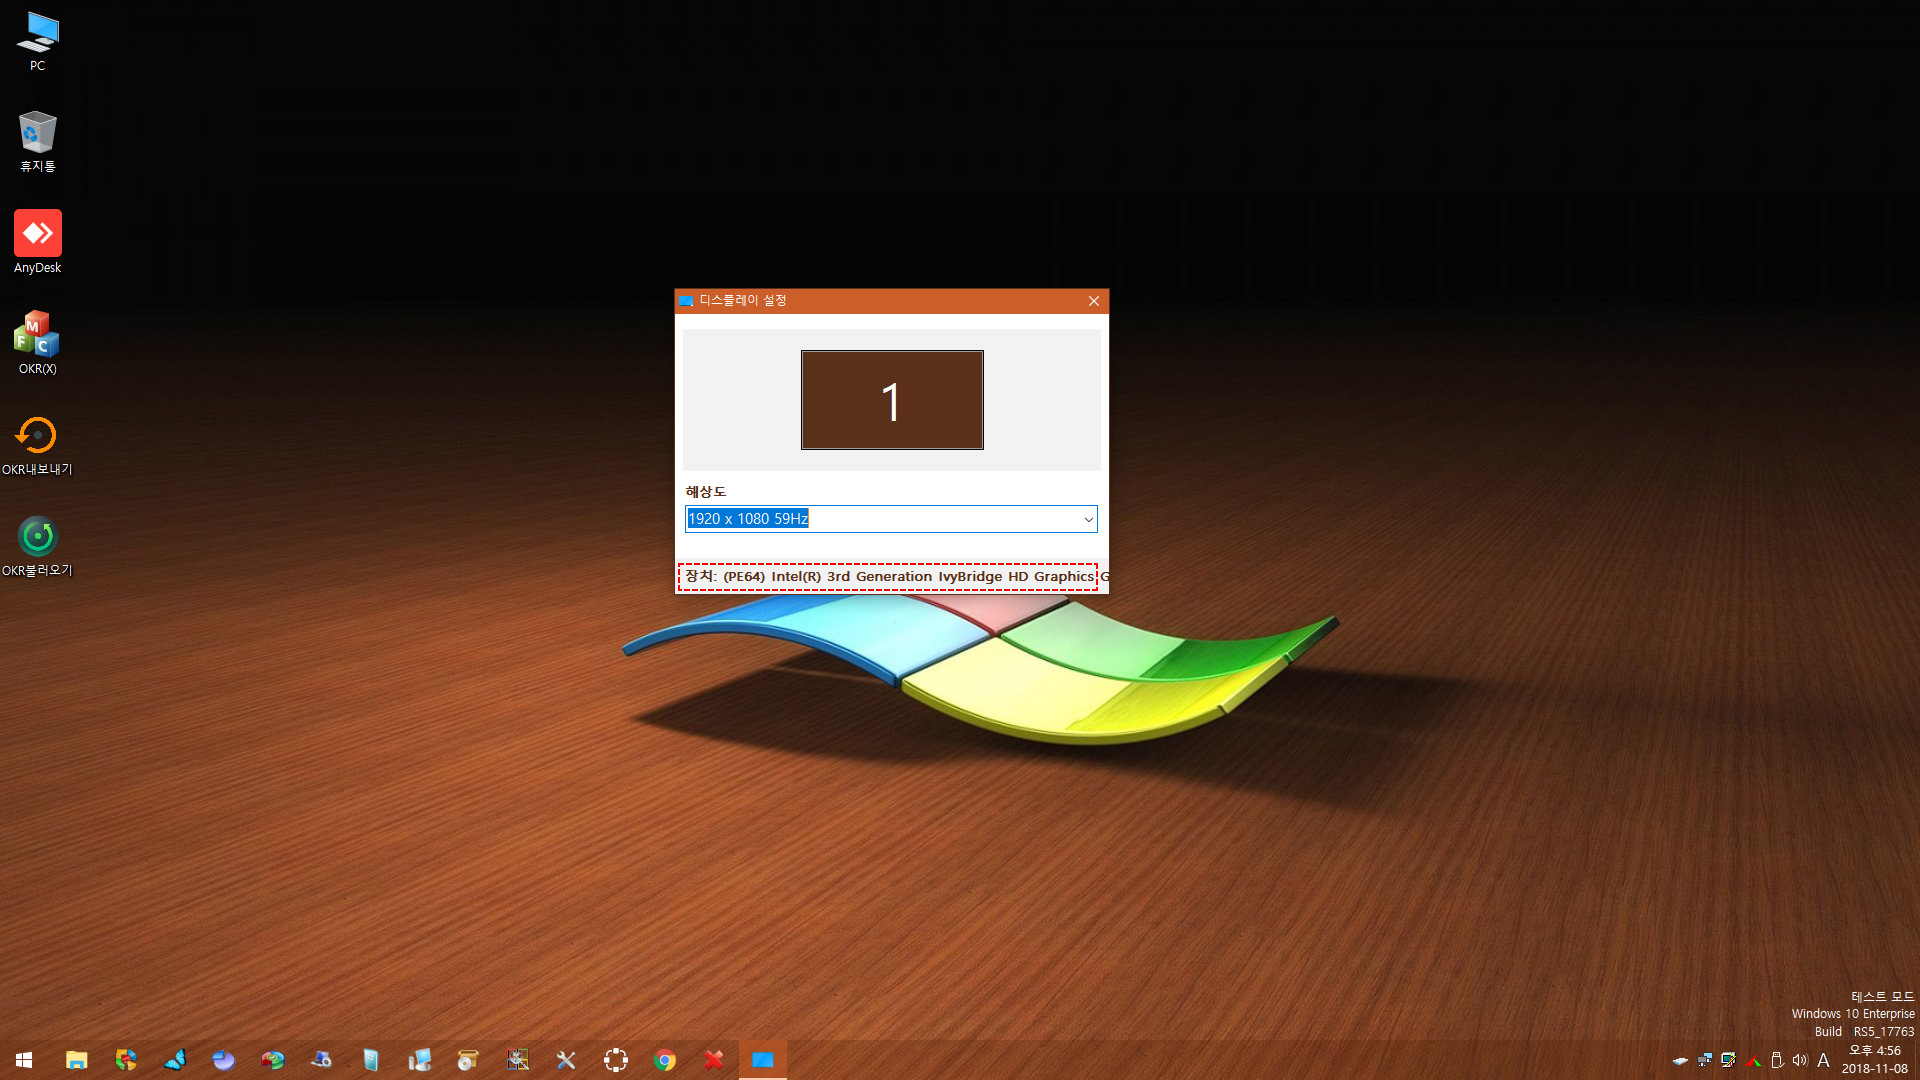Image resolution: width=1920 pixels, height=1080 pixels.
Task: Click the dashed capture-region taskbar icon
Action: point(615,1060)
